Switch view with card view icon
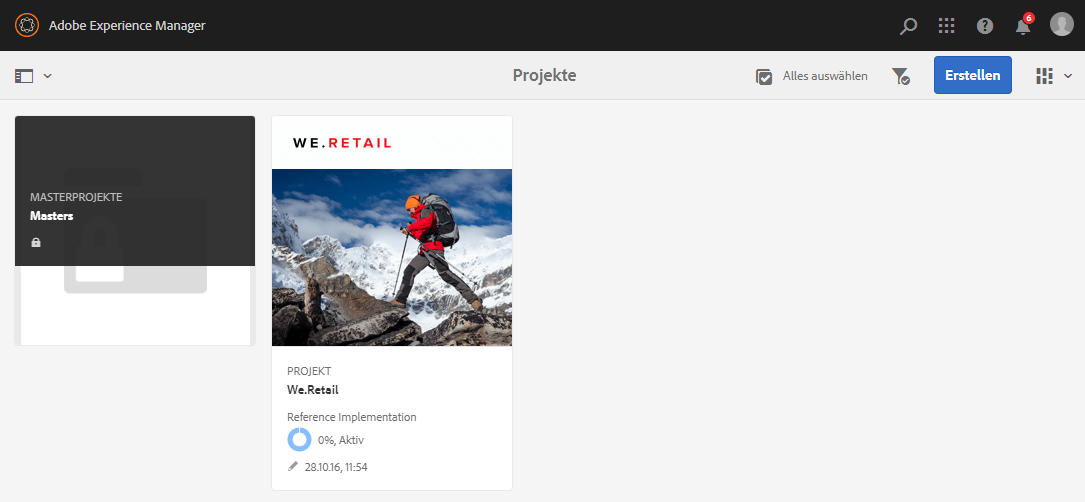This screenshot has height=502, width=1085. 1044,76
